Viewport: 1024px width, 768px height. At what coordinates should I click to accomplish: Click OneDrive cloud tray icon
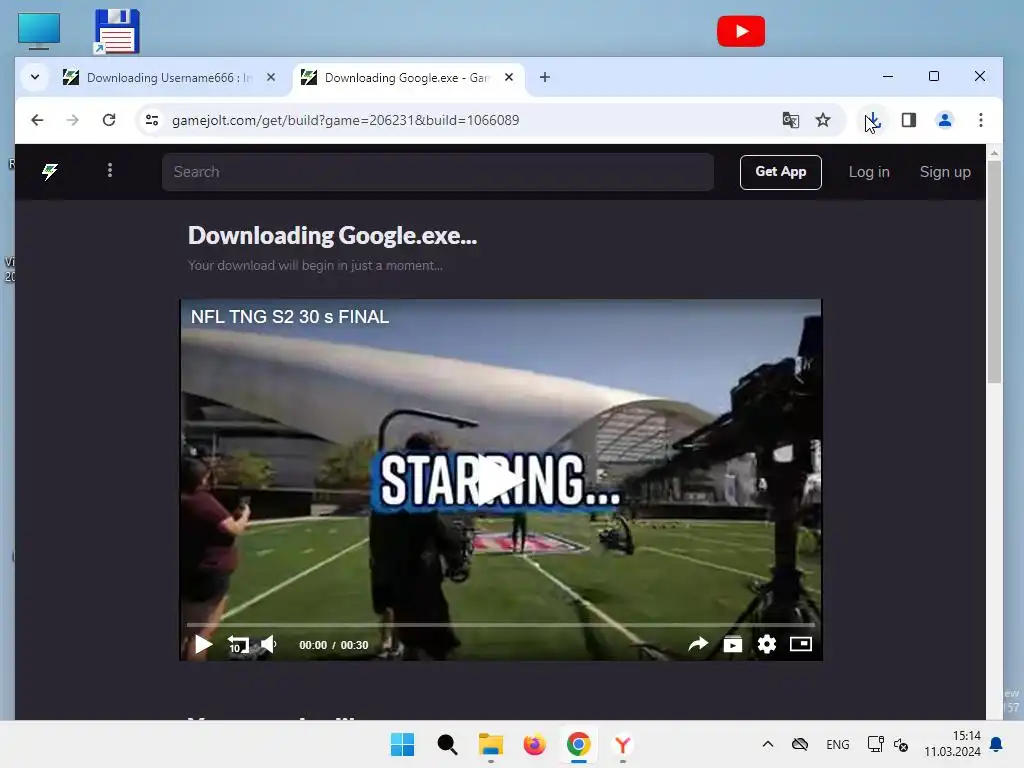pos(800,744)
